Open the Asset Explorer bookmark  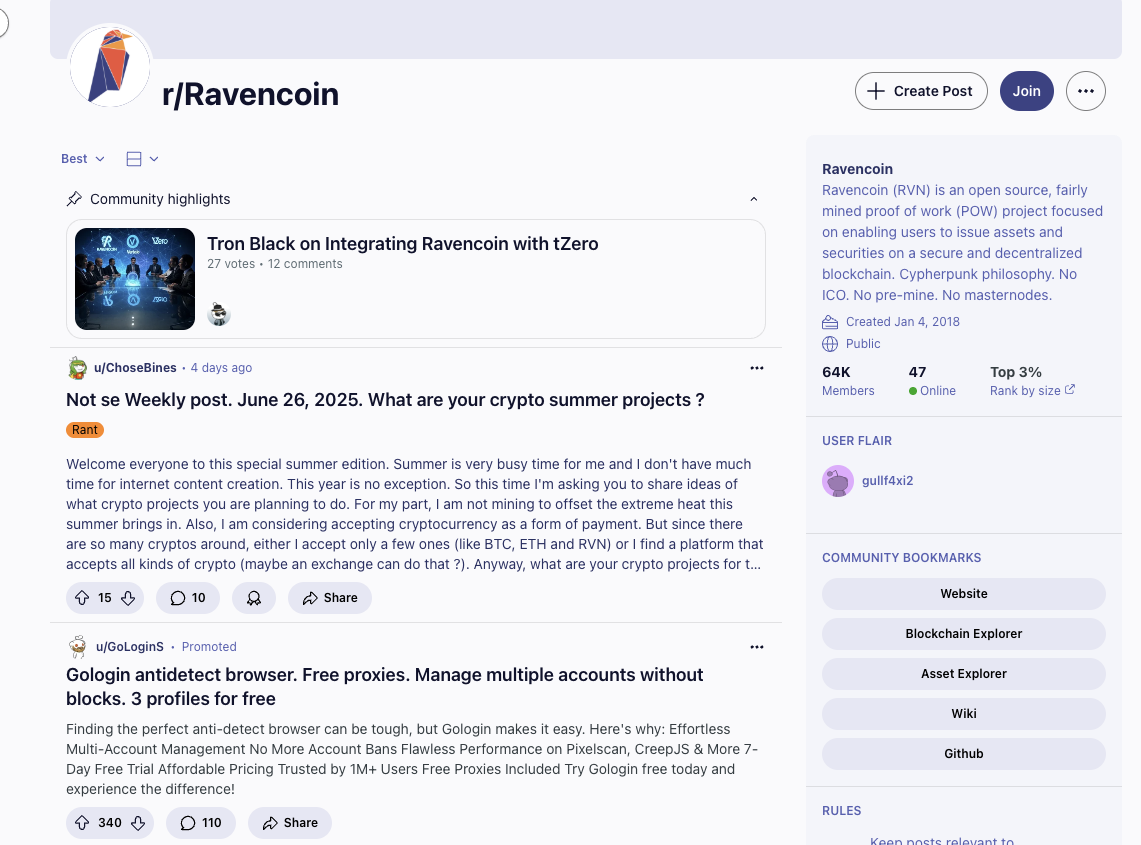[x=963, y=674]
